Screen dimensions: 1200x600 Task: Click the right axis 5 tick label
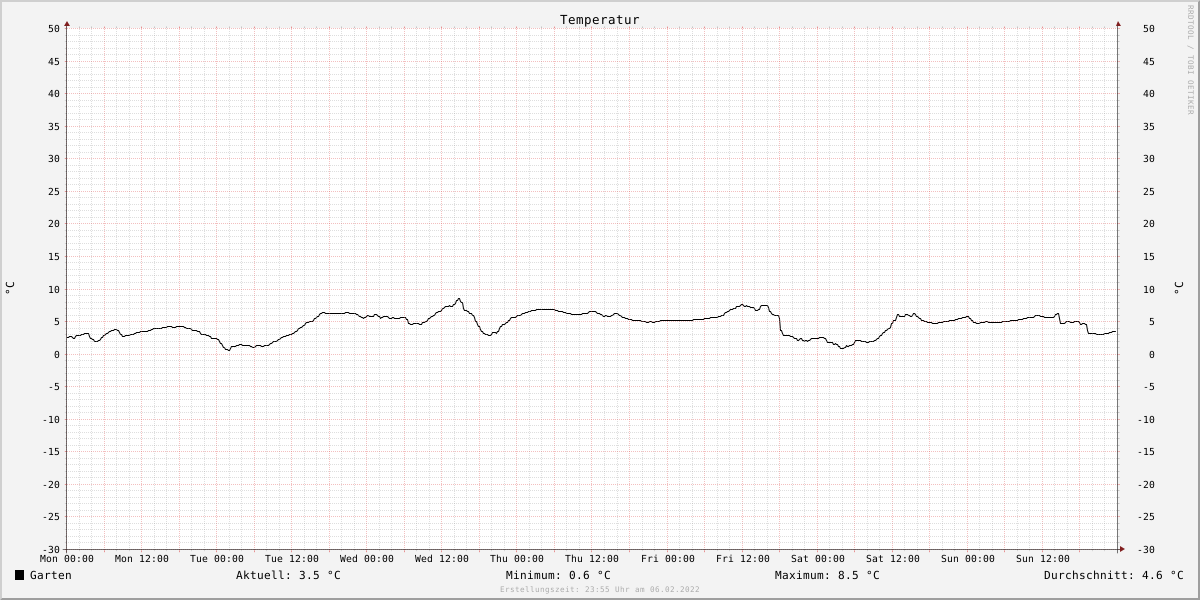(x=1146, y=321)
